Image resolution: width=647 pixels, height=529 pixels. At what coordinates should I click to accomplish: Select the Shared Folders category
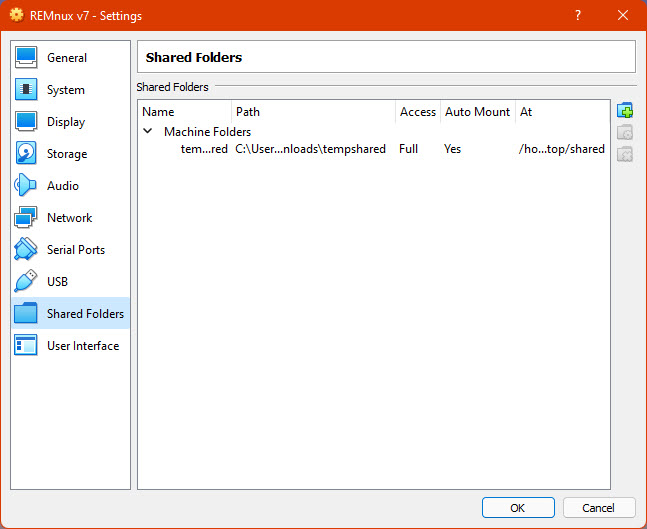click(x=85, y=314)
